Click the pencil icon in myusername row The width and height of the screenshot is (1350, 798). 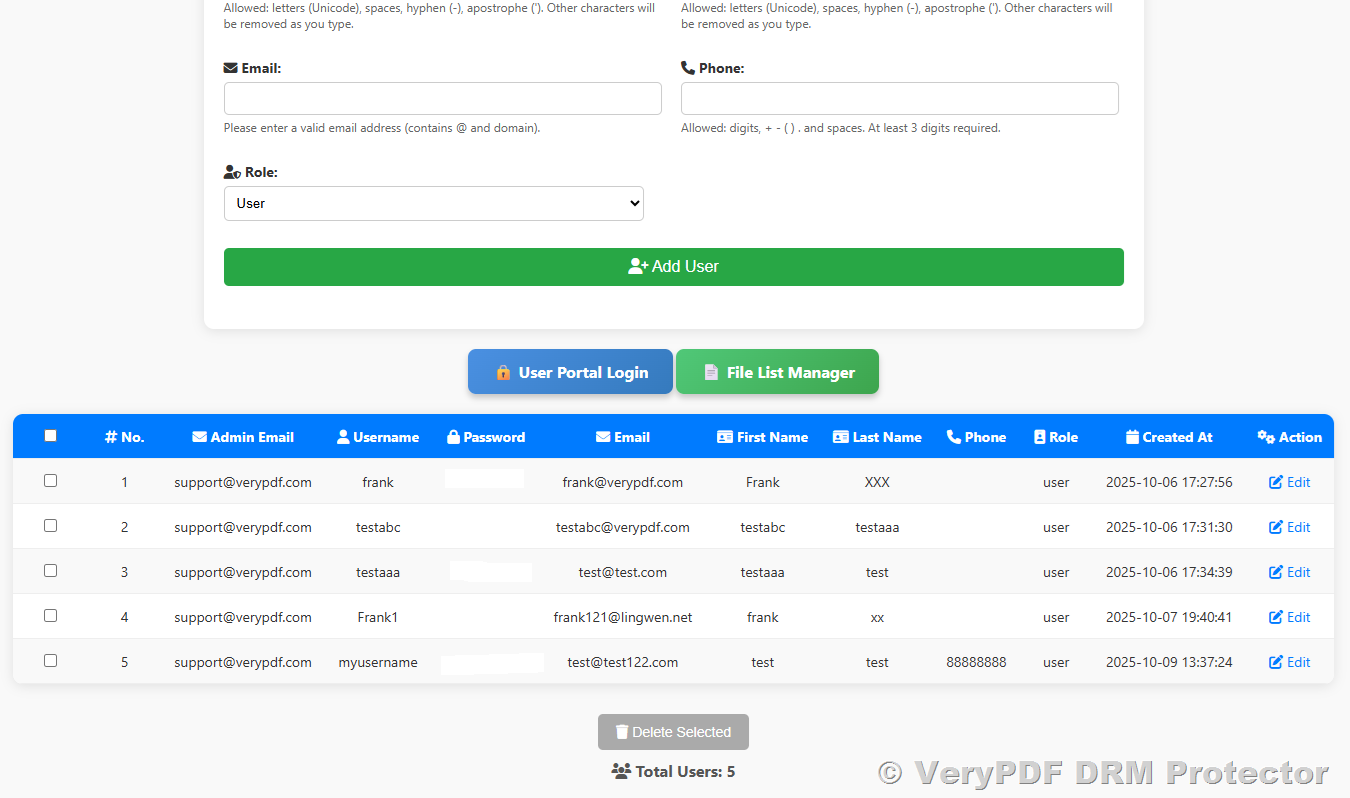pyautogui.click(x=1276, y=662)
